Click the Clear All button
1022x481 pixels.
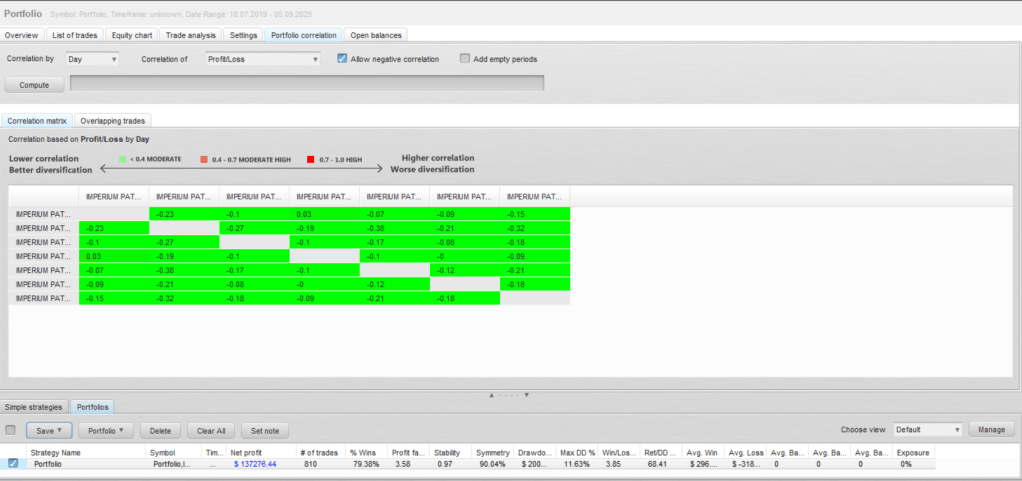click(x=211, y=430)
